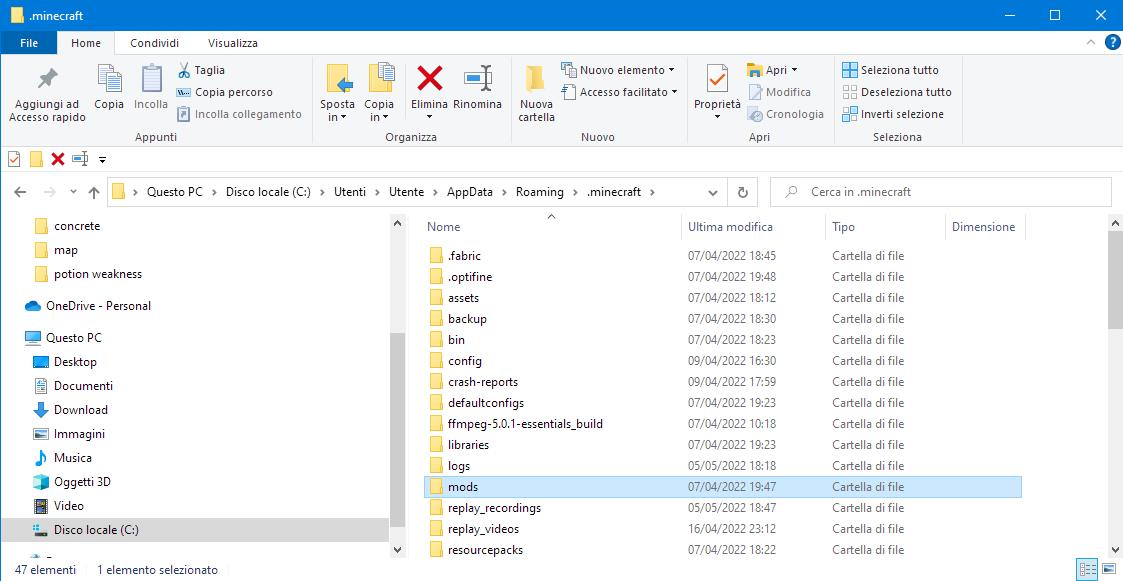1123x581 pixels.
Task: Open Apri dropdown arrow
Action: (794, 70)
